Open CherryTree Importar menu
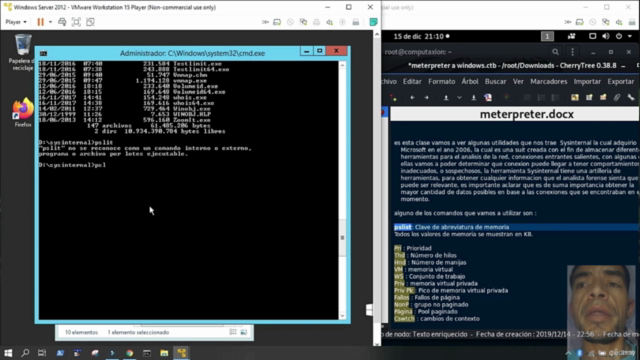The height and width of the screenshot is (360, 640). 587,82
